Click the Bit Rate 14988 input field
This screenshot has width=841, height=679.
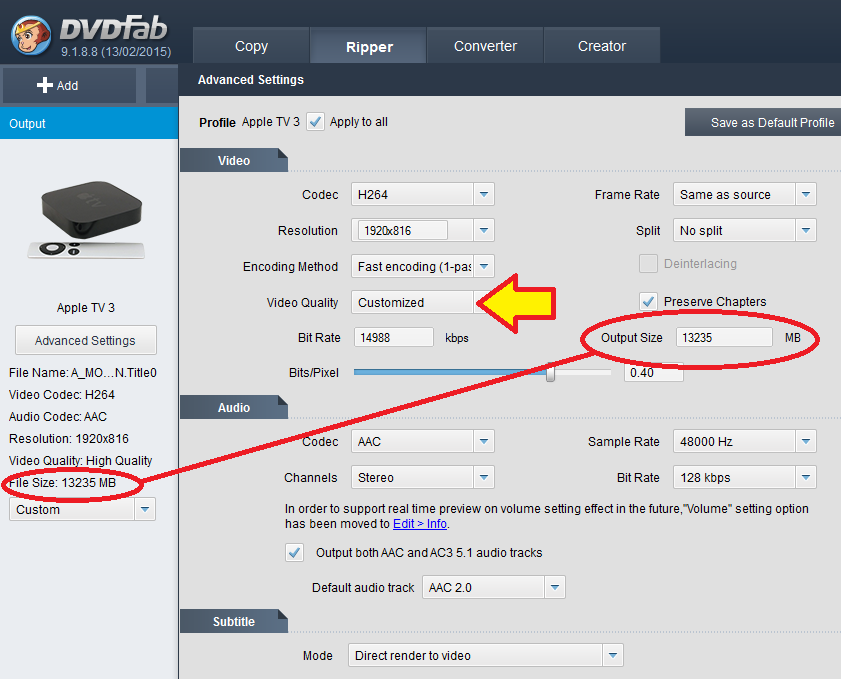(x=394, y=337)
